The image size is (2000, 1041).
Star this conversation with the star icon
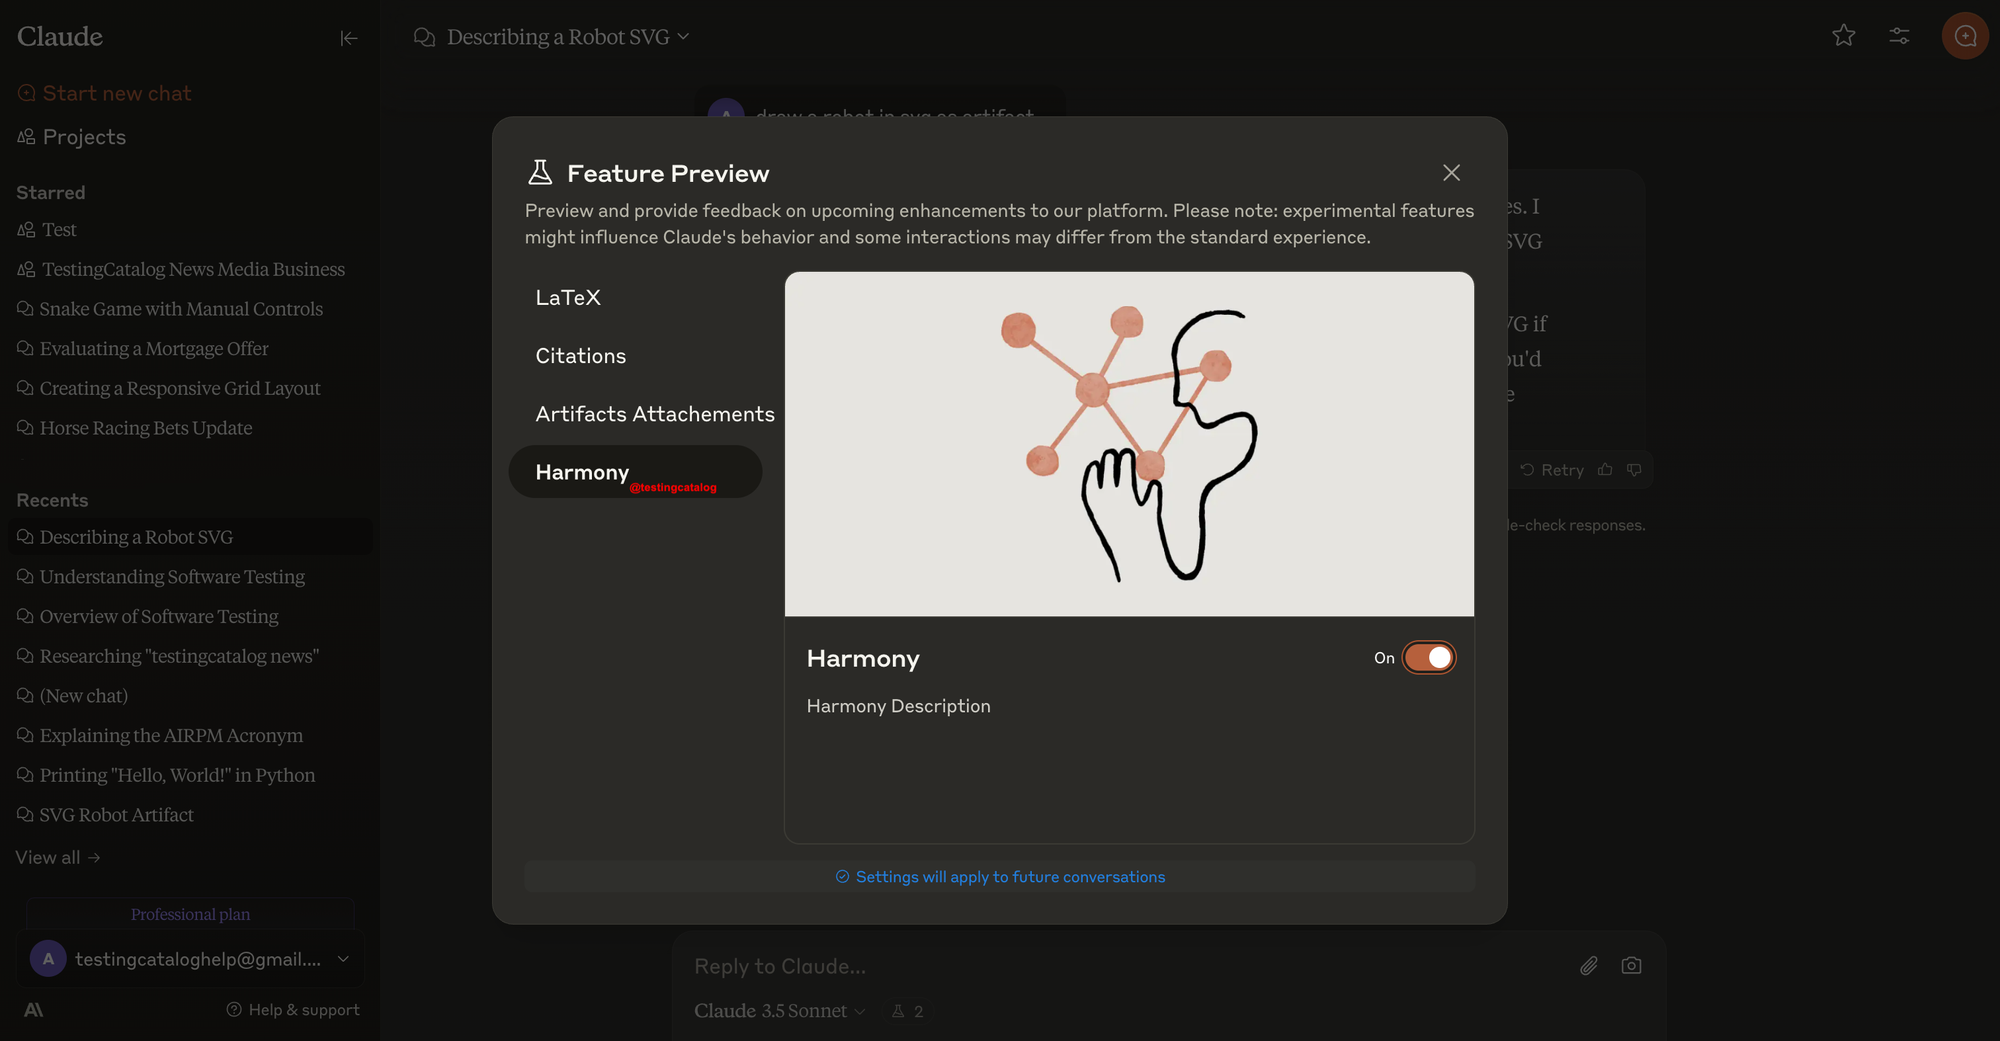tap(1844, 36)
